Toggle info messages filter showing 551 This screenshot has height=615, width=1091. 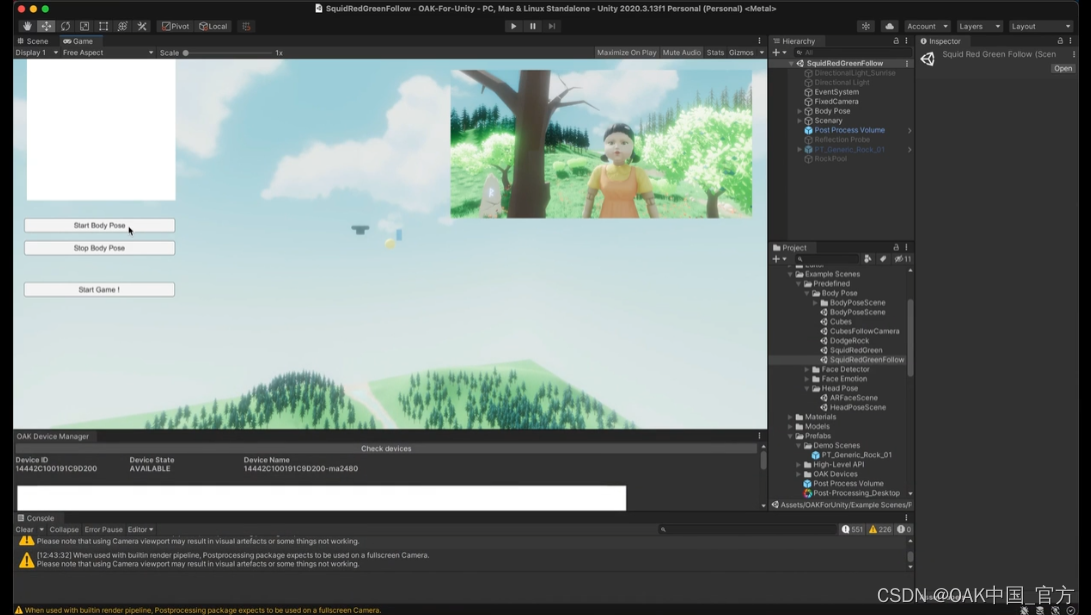point(852,529)
